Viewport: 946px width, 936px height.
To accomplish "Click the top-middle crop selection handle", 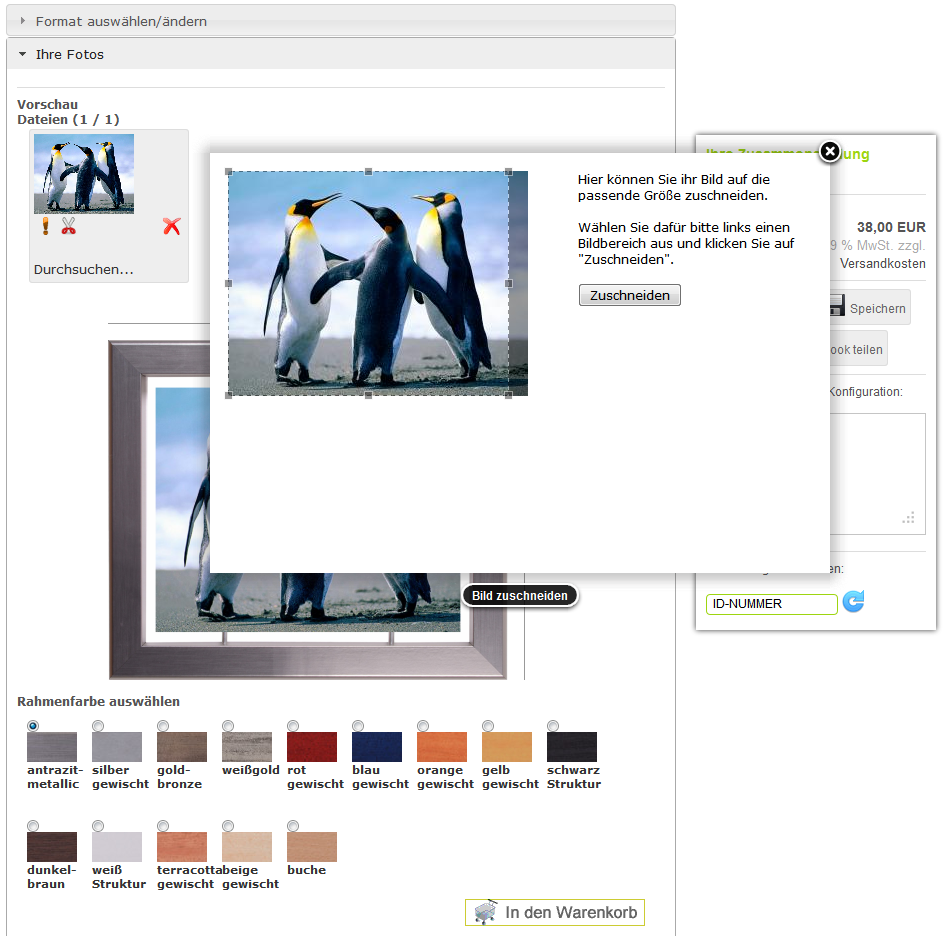I will coord(369,171).
